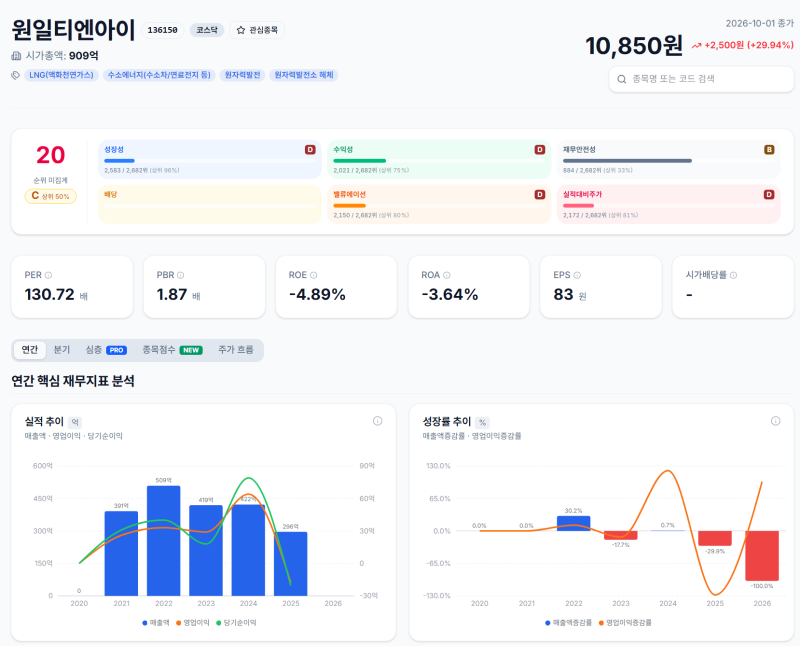Image resolution: width=800 pixels, height=646 pixels.
Task: Click the % unit badge by 성장률 추이
Action: (x=482, y=422)
